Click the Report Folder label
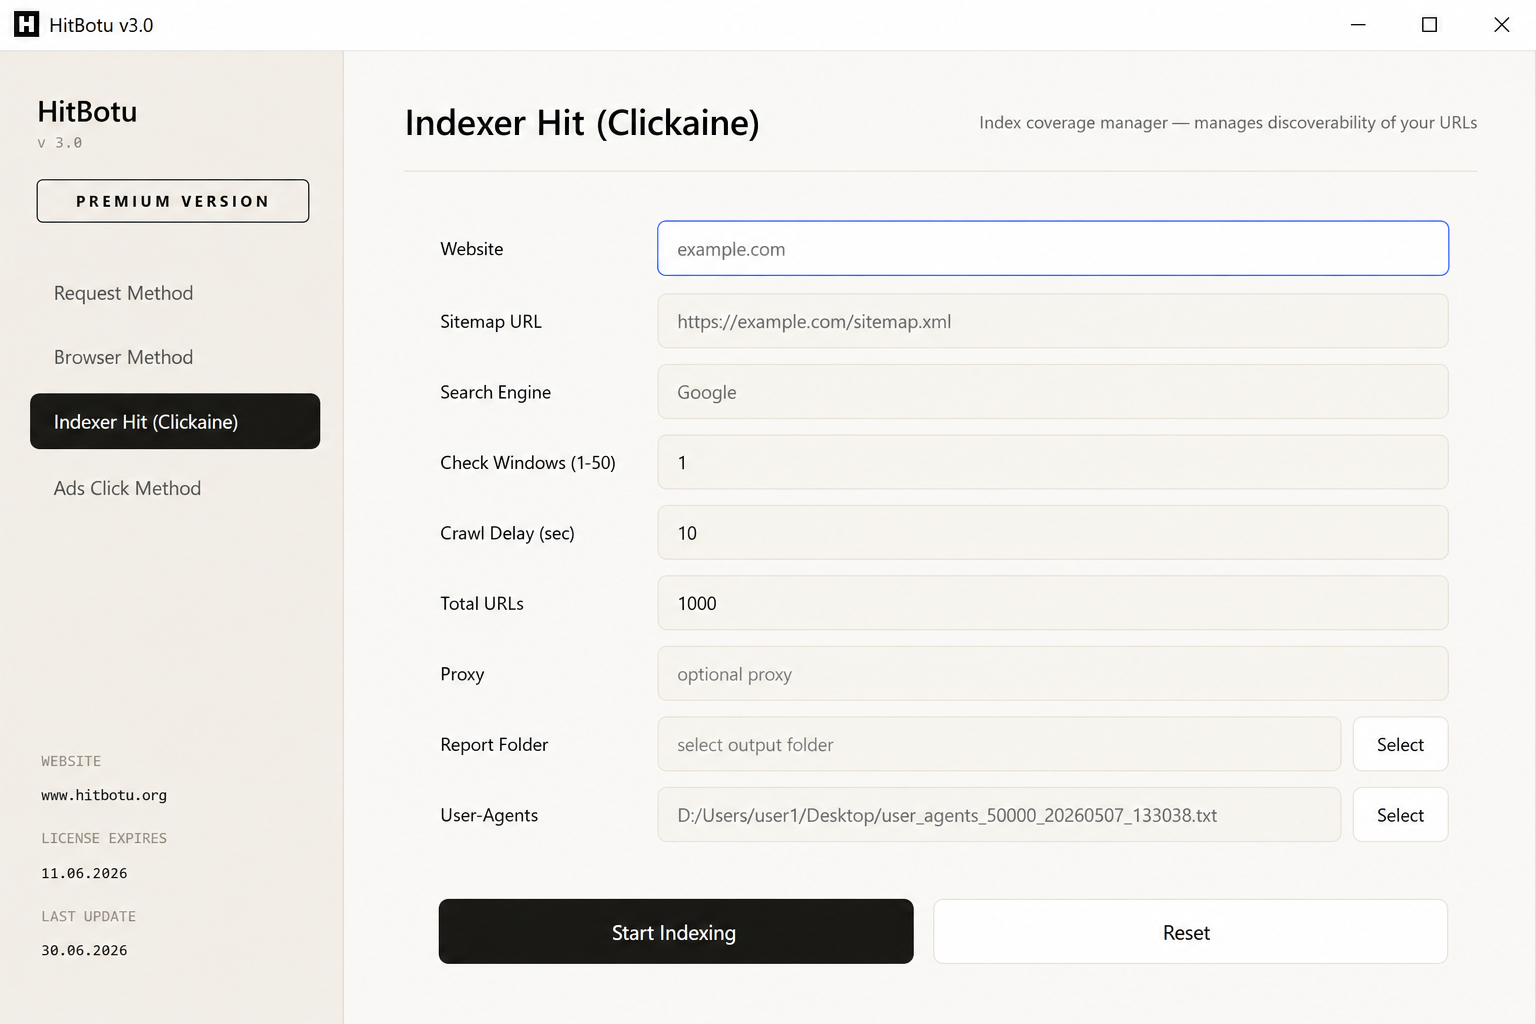 pos(494,745)
